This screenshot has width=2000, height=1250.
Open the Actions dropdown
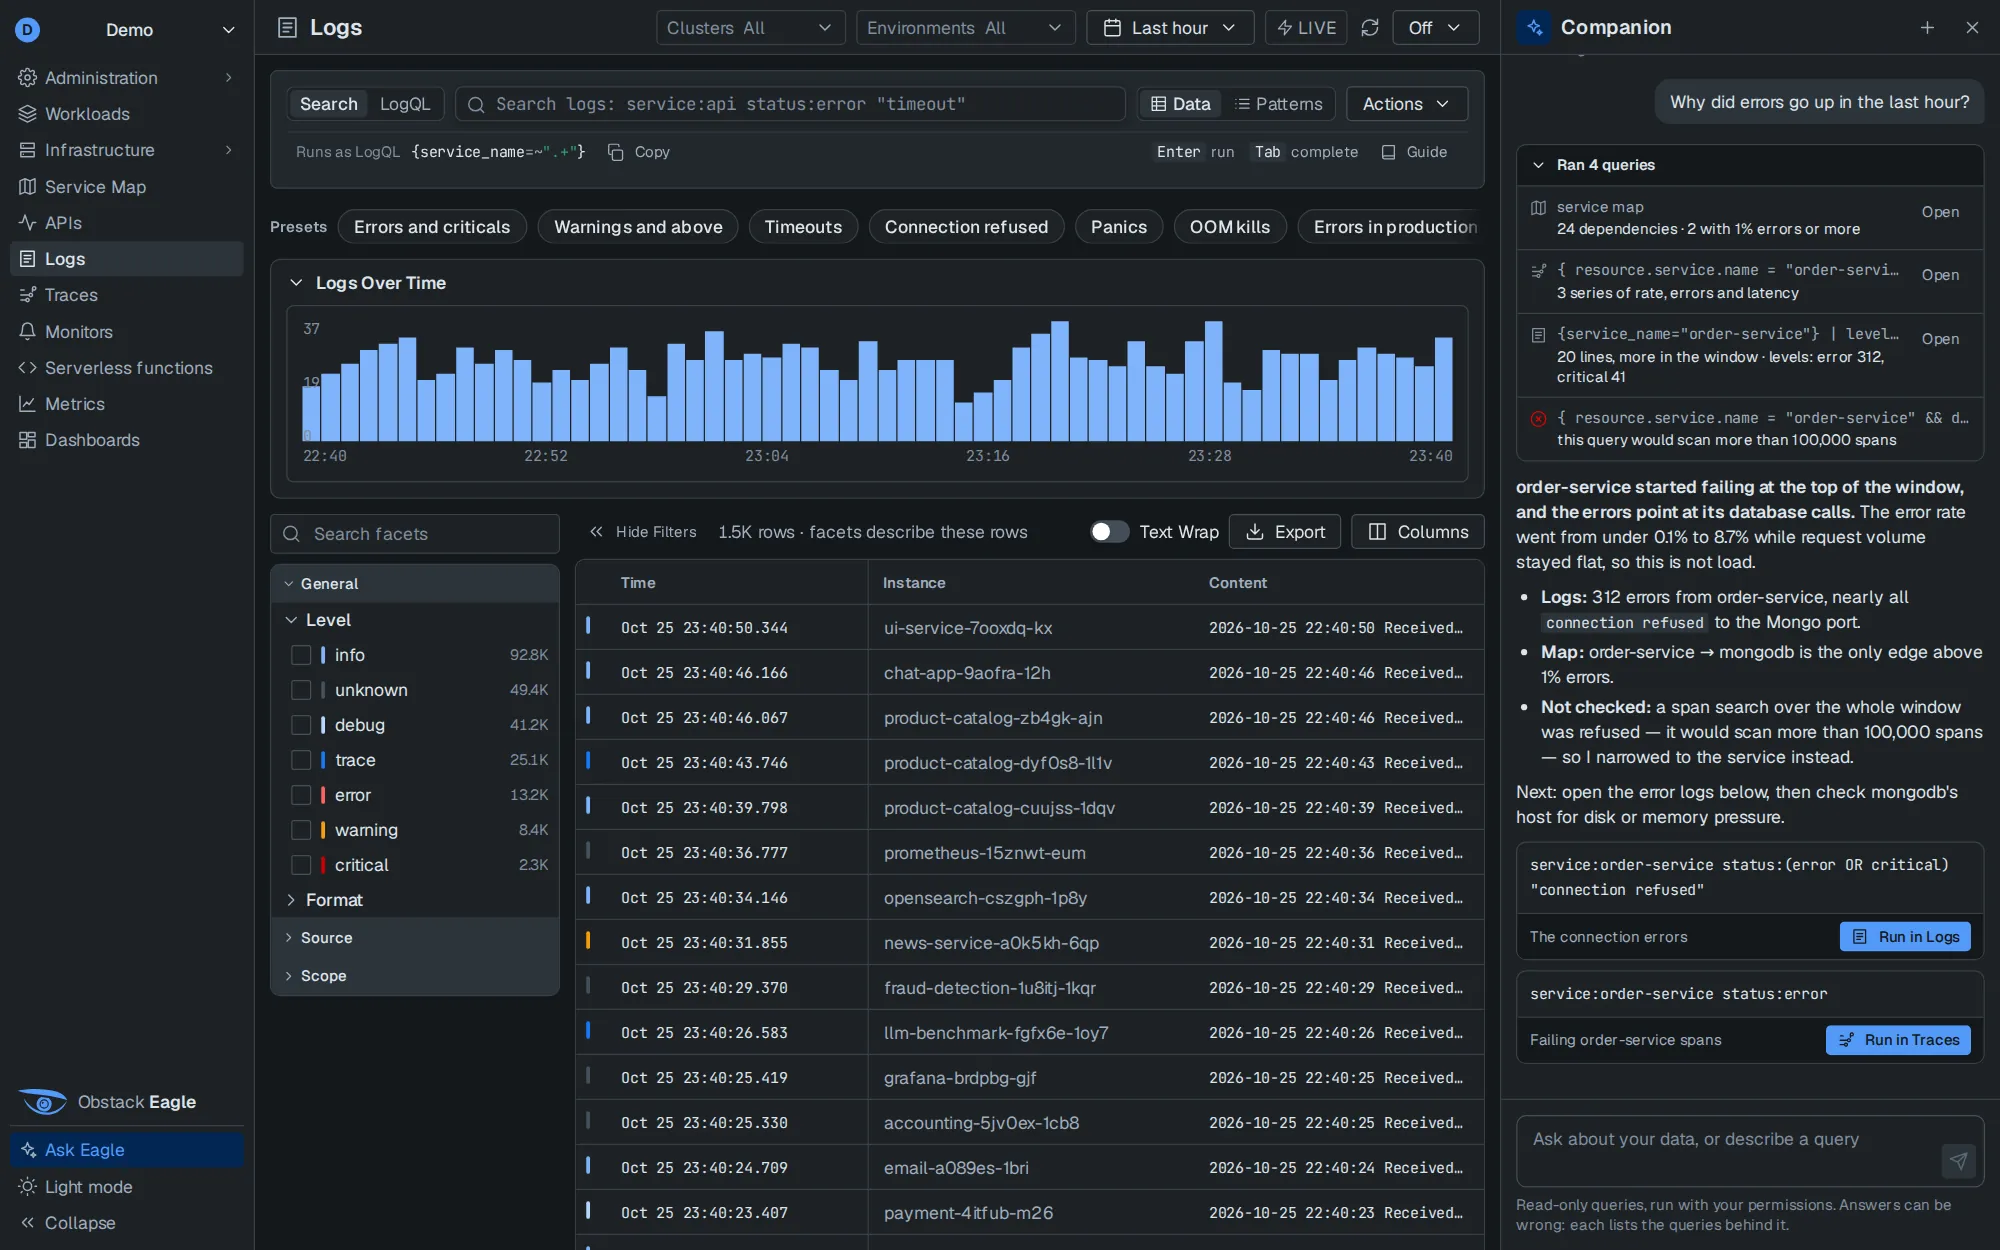click(1407, 104)
